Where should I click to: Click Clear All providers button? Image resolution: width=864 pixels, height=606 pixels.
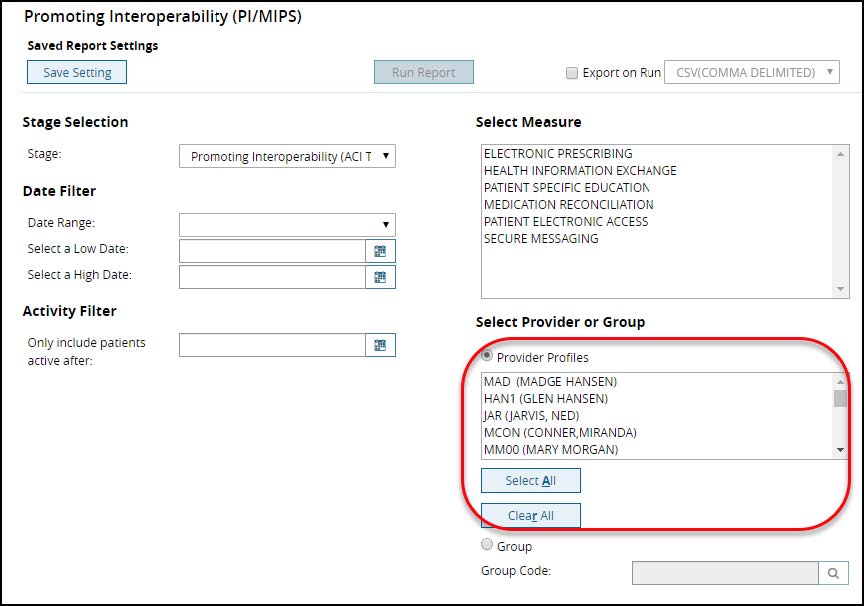(x=530, y=515)
